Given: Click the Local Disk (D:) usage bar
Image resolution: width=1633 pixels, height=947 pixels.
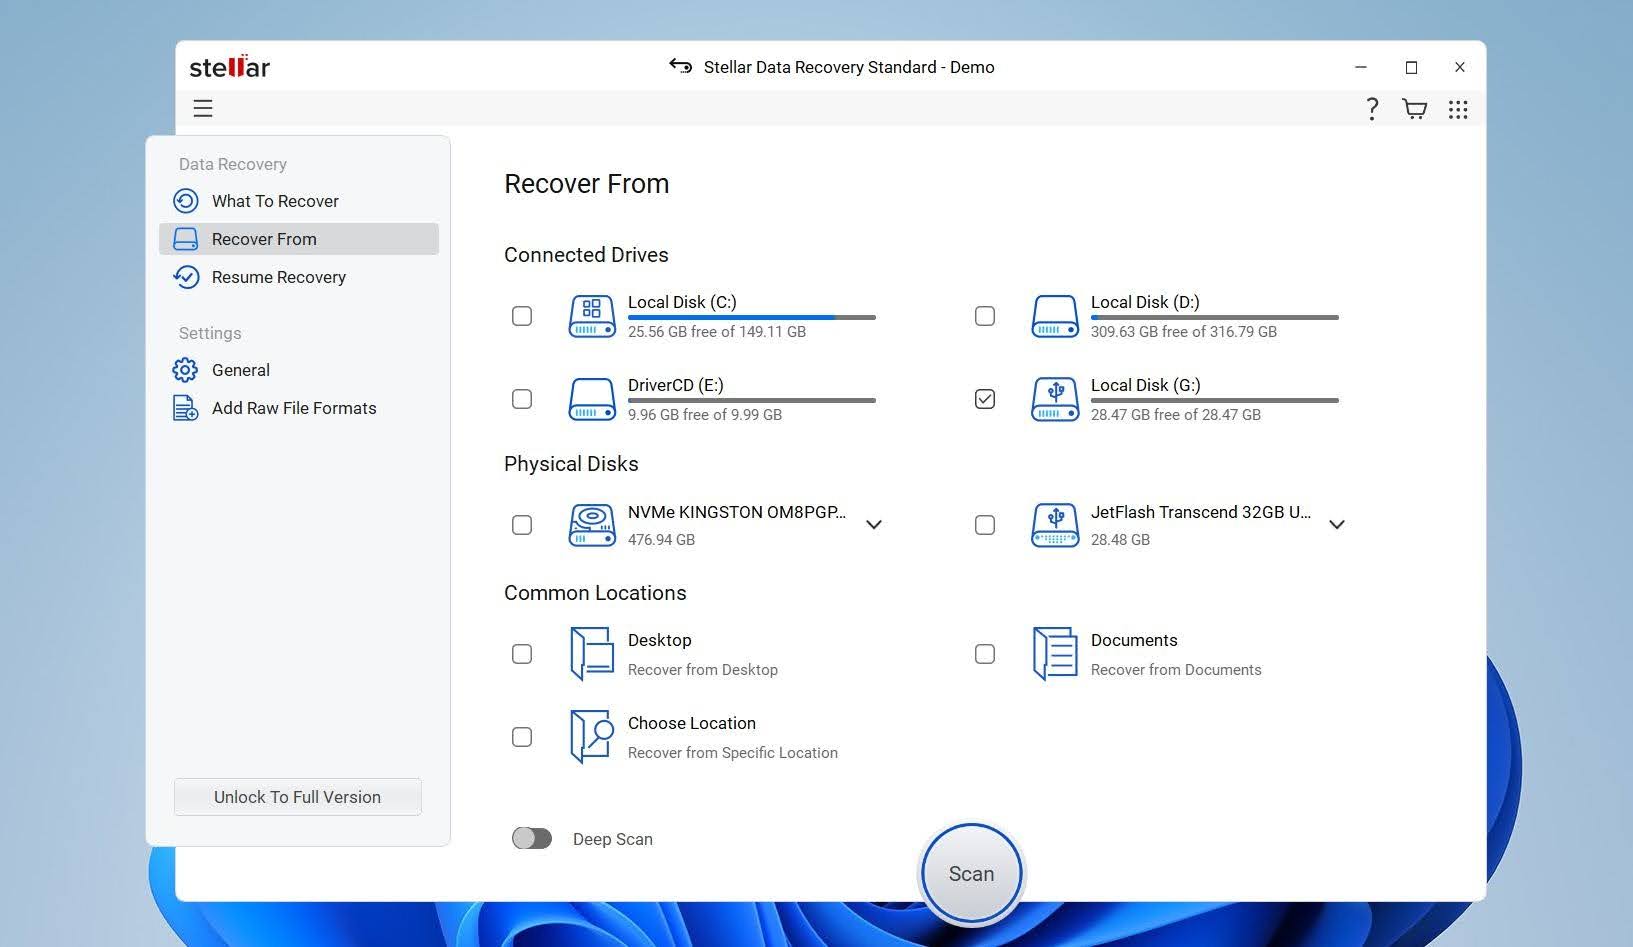Looking at the screenshot, I should coord(1215,317).
